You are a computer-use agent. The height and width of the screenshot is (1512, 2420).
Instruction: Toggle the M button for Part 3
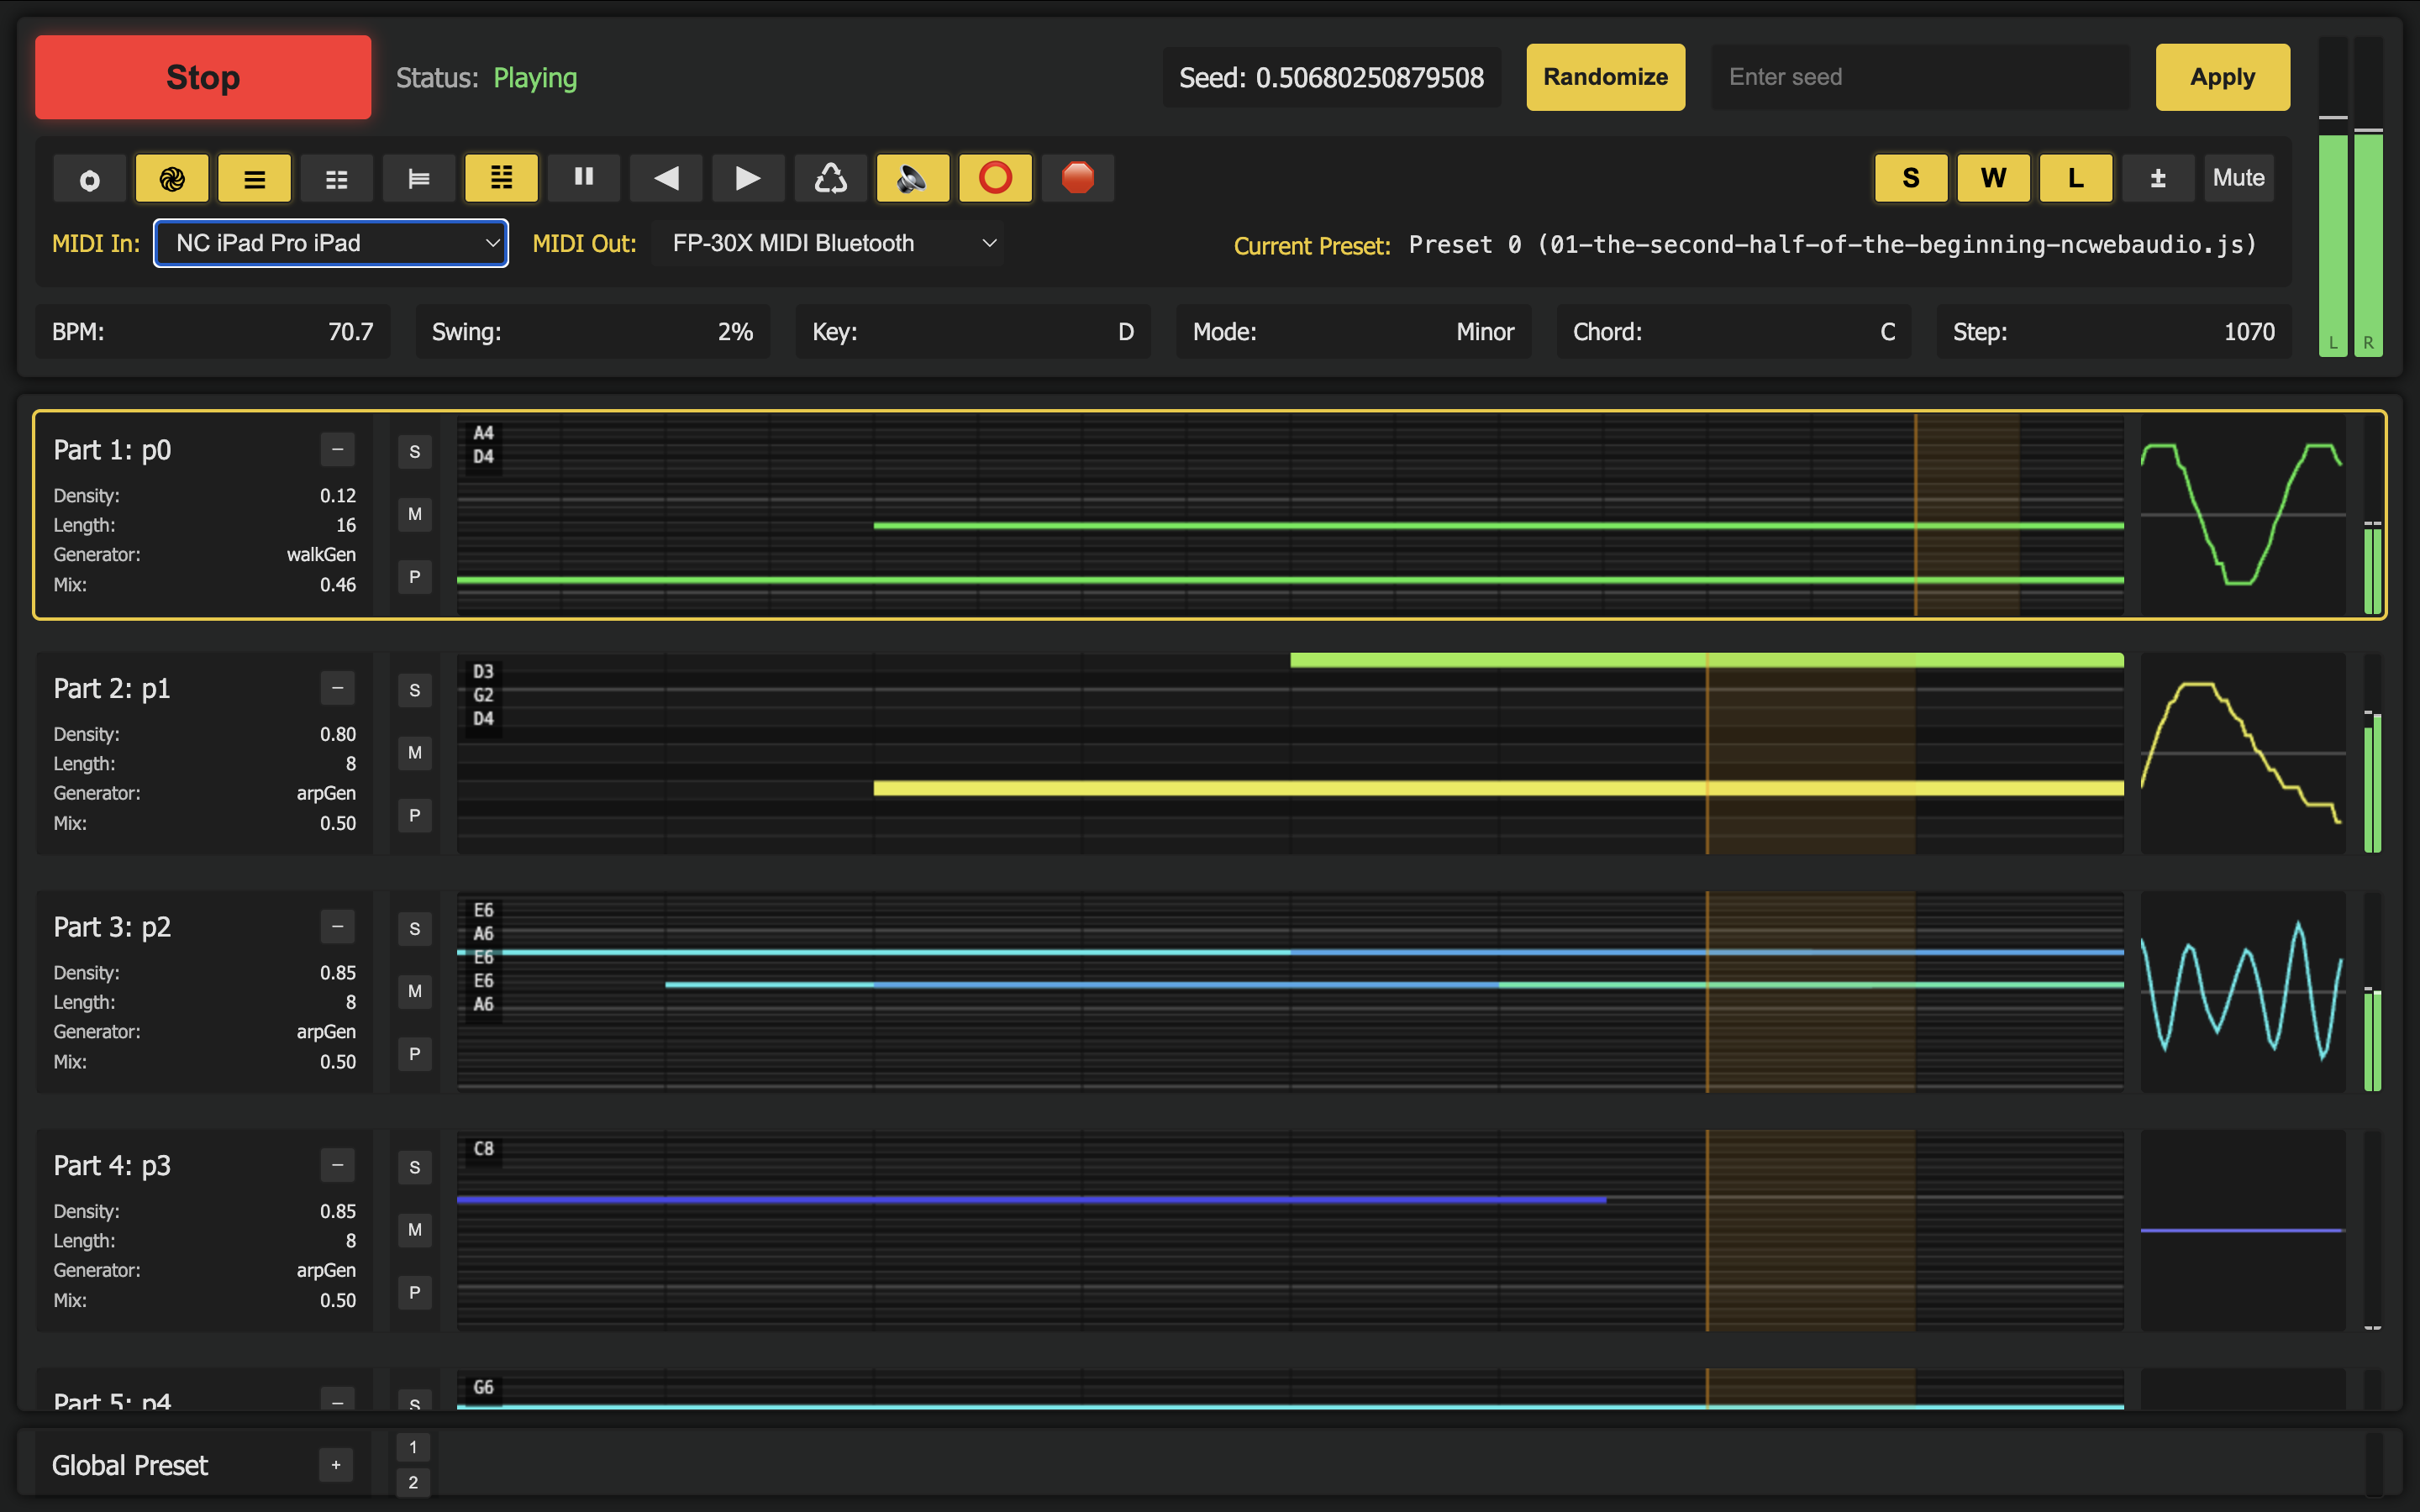414,991
